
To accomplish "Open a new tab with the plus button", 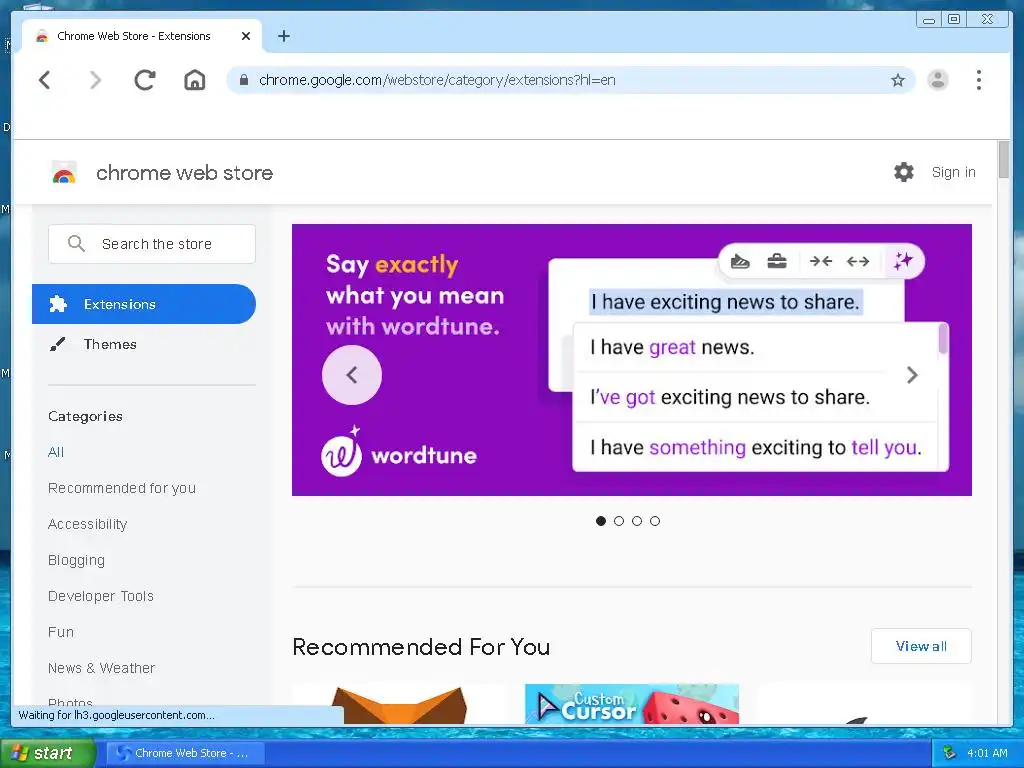I will pyautogui.click(x=283, y=36).
